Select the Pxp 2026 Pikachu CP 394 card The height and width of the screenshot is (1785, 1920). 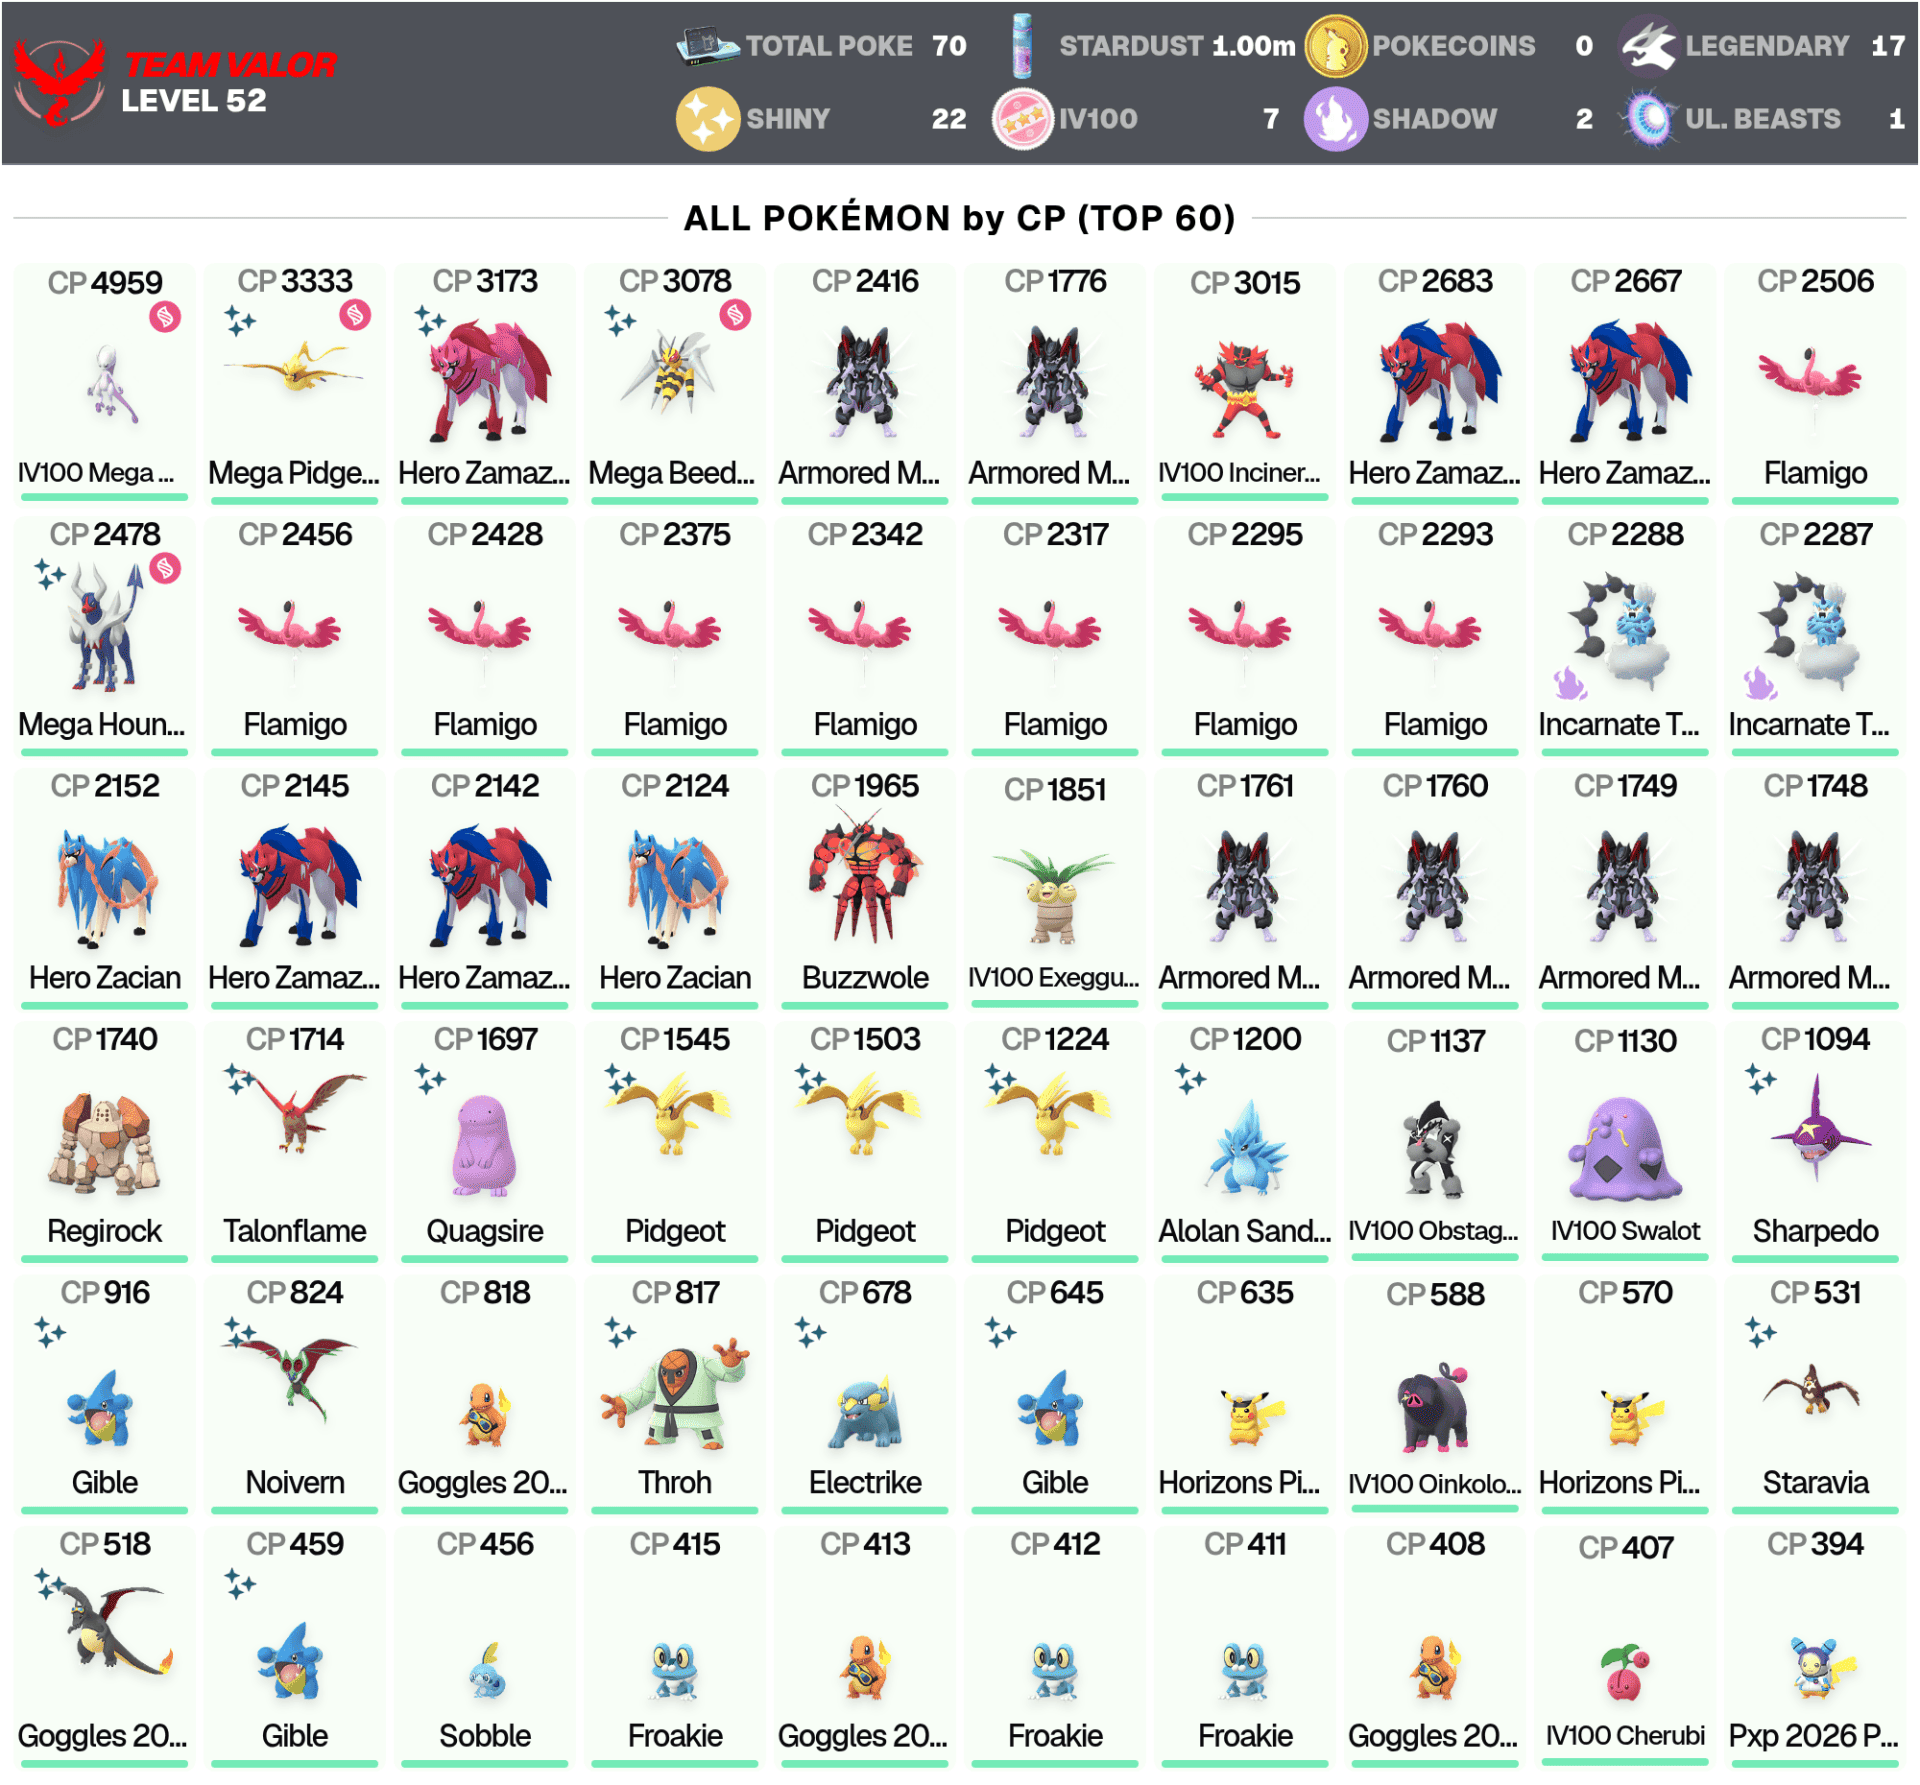1815,1646
